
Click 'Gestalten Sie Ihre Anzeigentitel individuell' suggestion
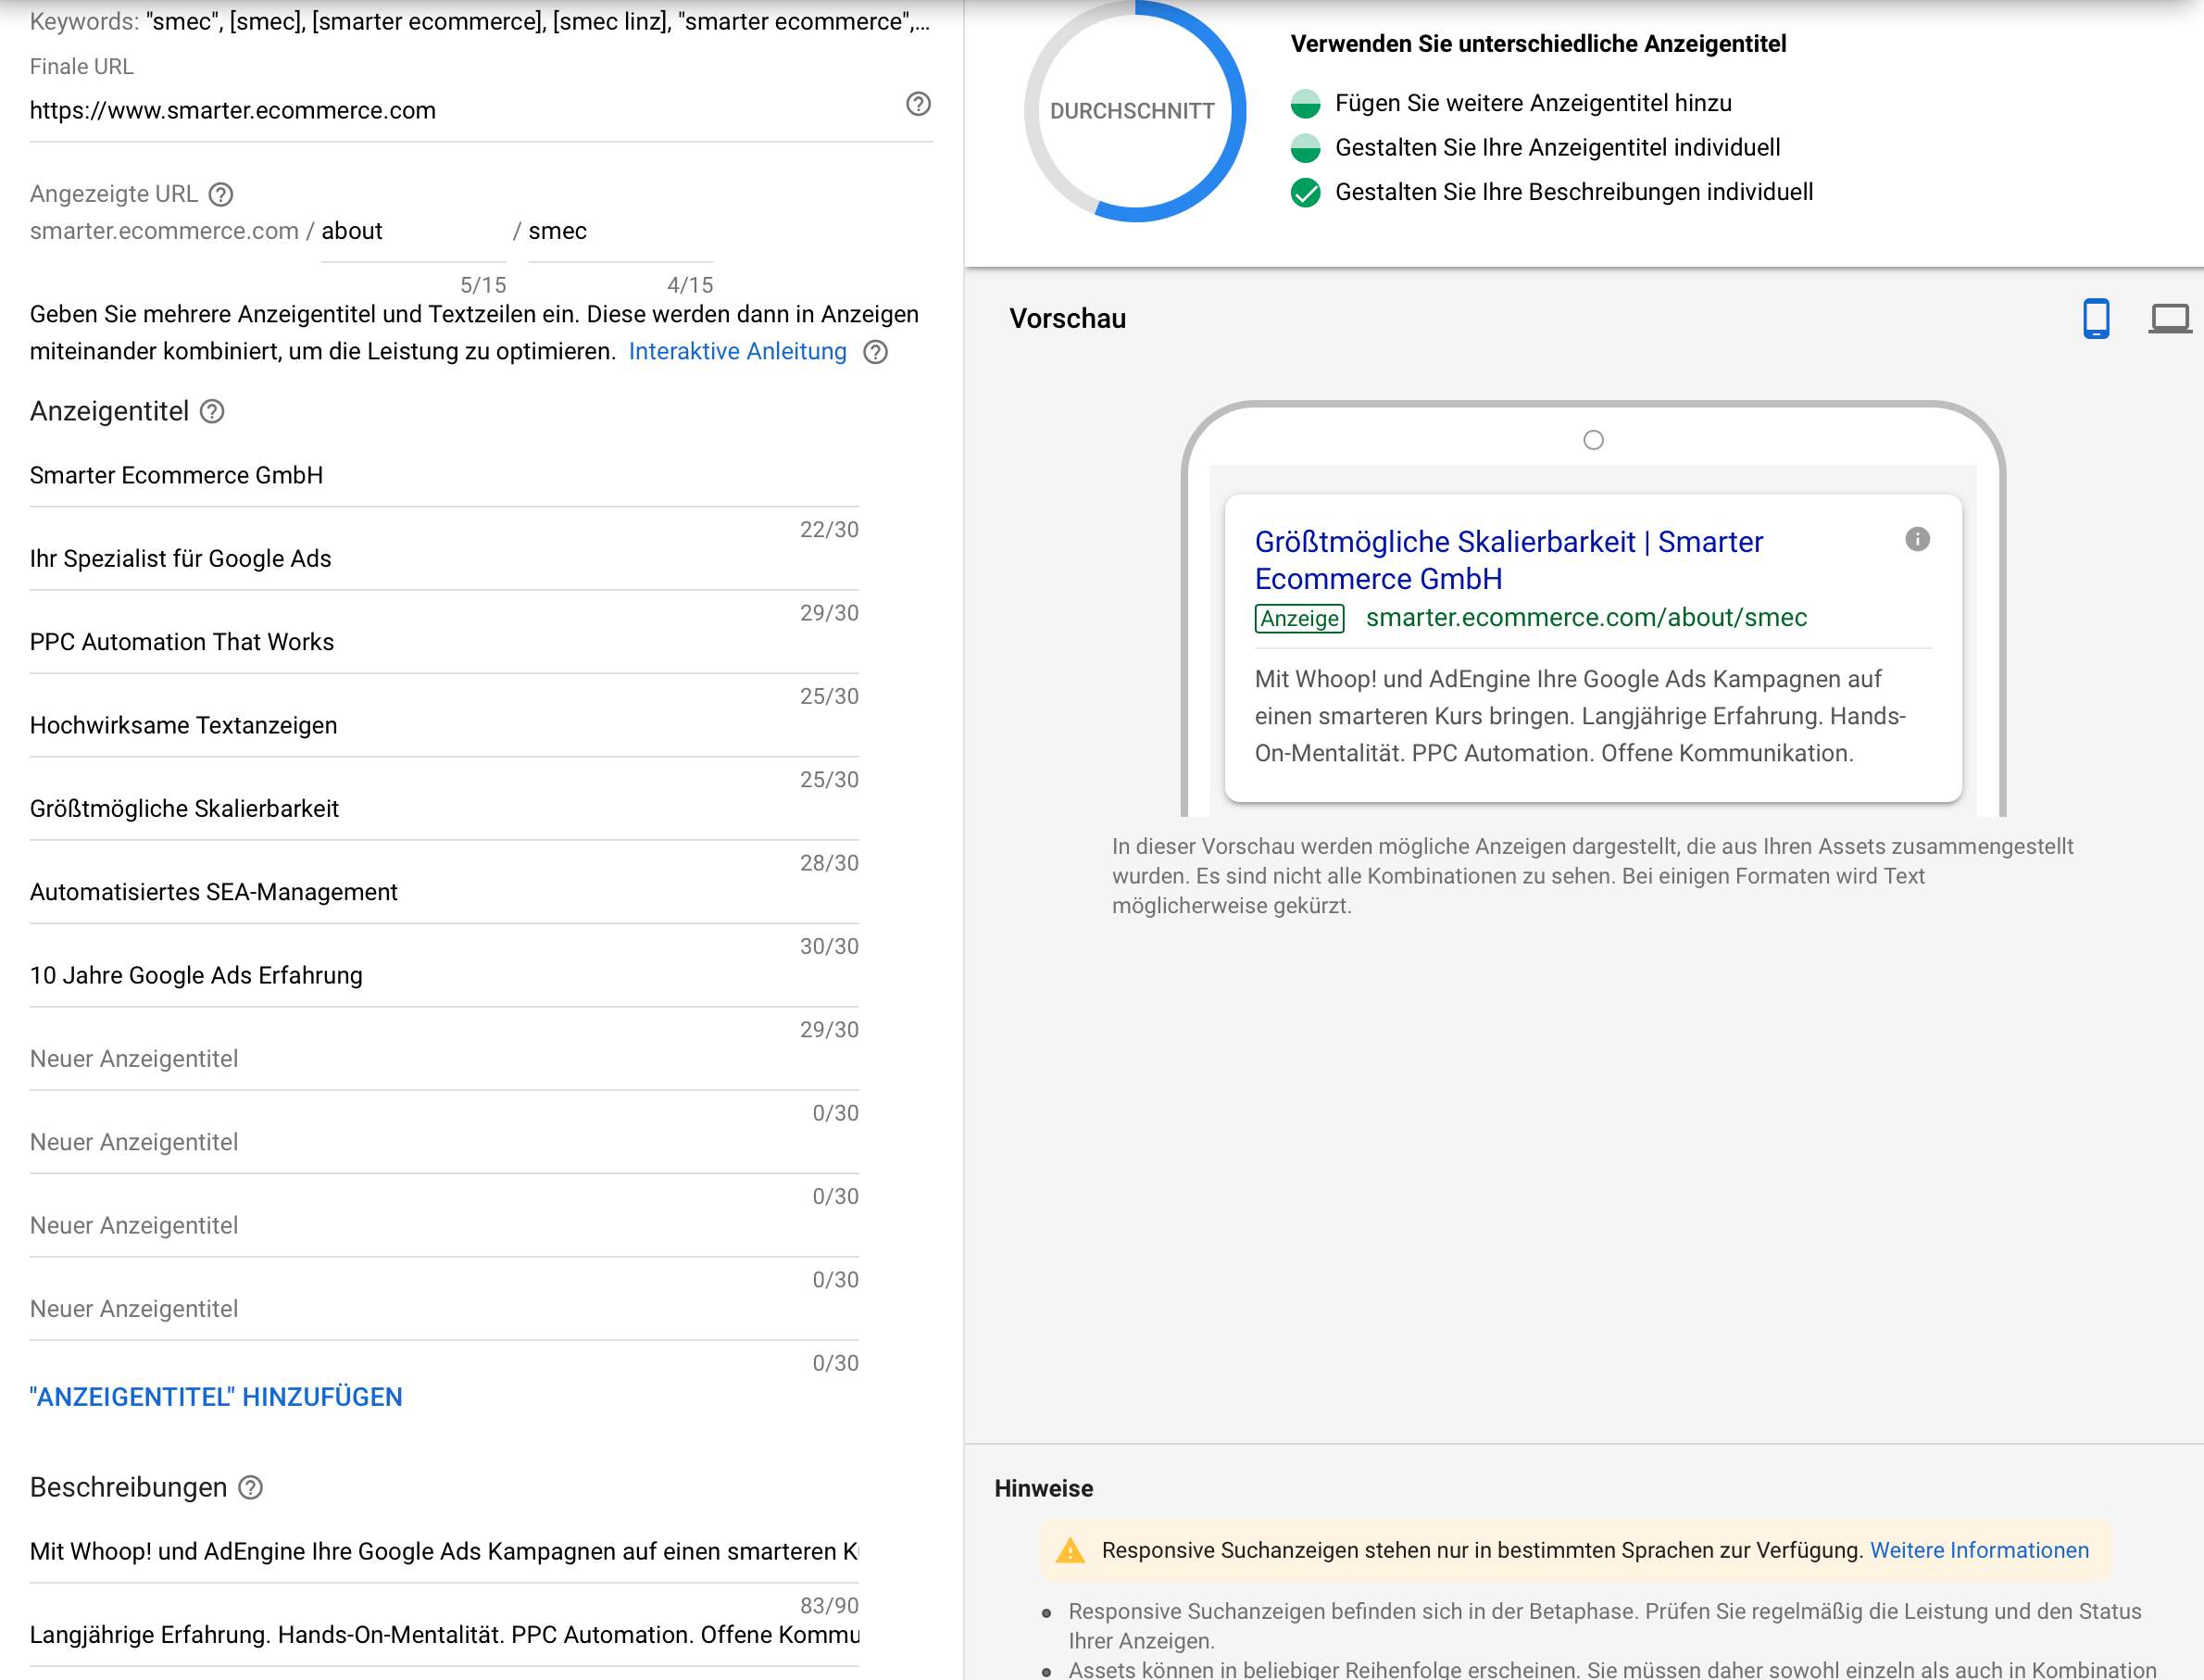1557,148
